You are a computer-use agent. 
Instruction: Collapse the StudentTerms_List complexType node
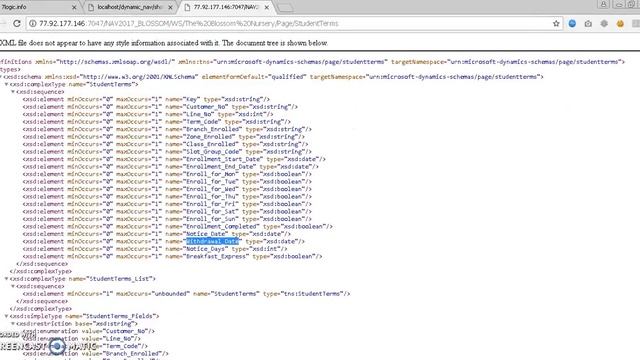point(6,279)
